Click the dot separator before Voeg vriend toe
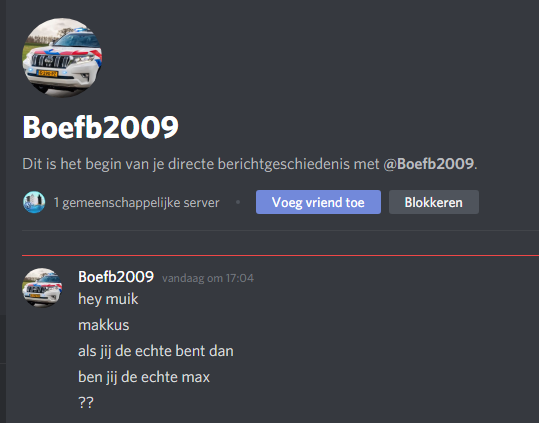539x423 pixels. point(238,202)
